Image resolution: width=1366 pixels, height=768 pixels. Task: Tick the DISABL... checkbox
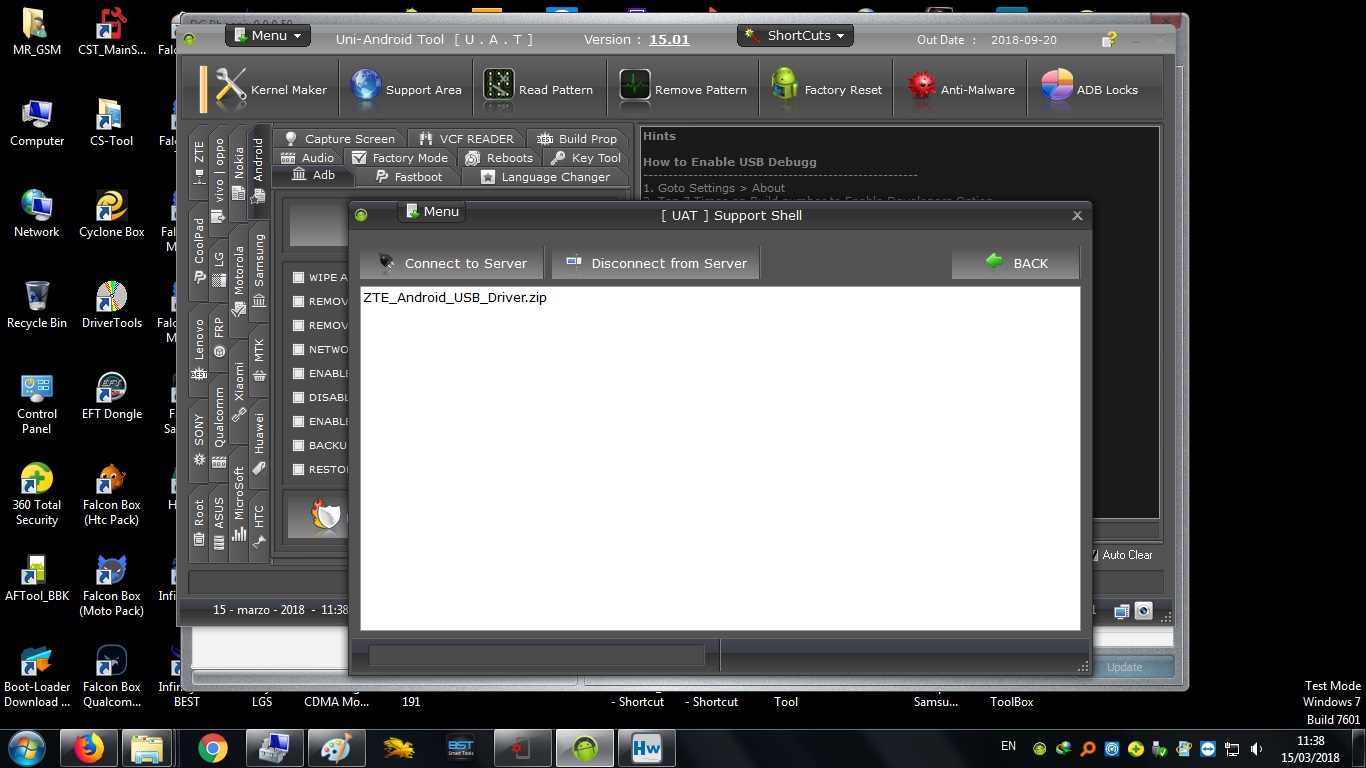coord(298,397)
